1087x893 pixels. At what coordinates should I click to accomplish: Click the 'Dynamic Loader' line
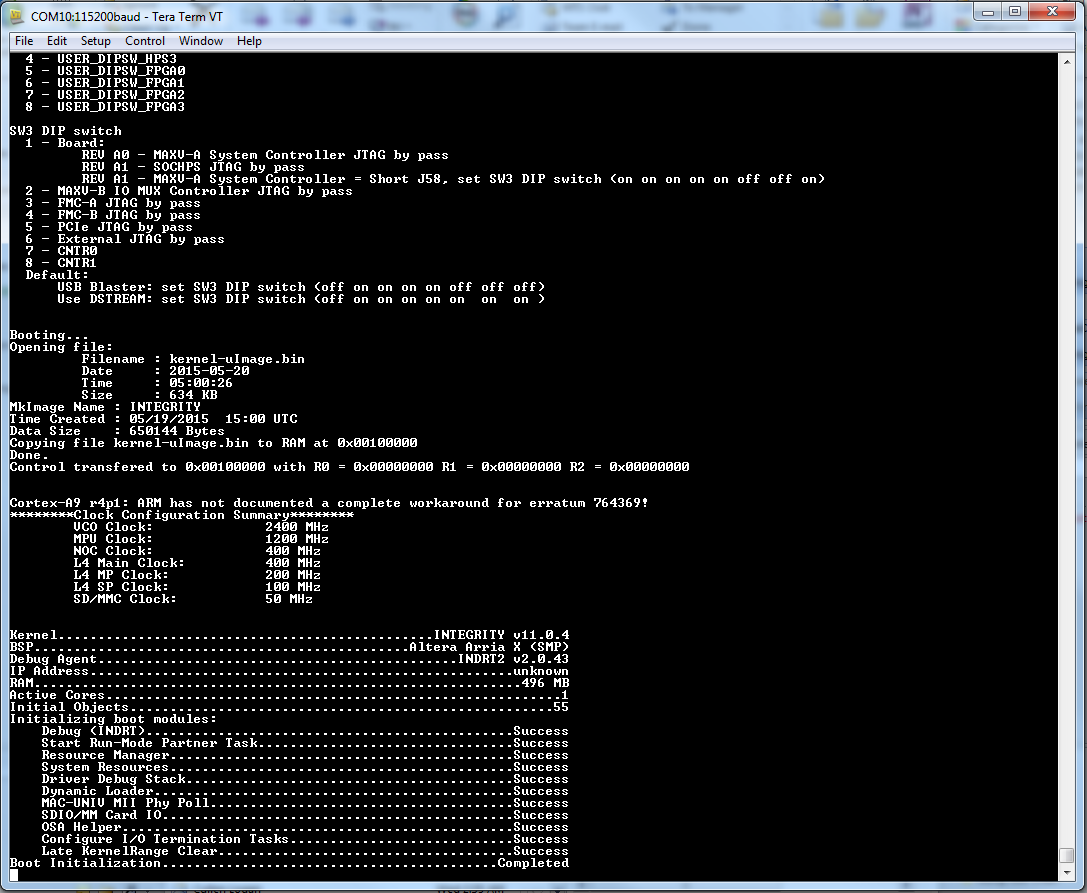tap(305, 791)
